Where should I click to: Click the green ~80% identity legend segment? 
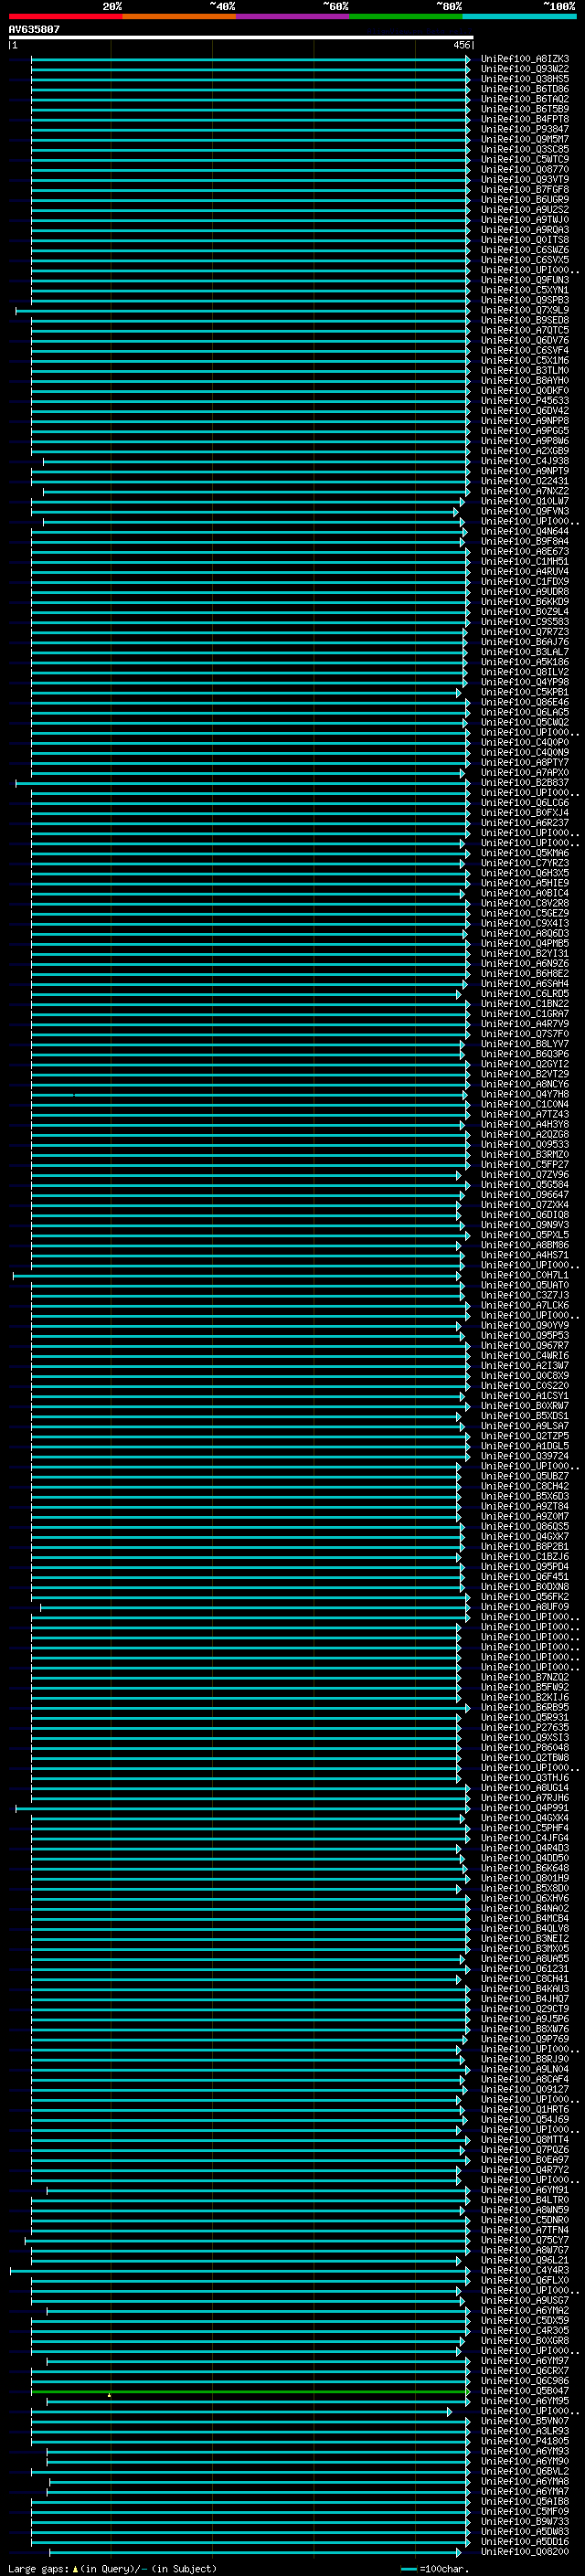click(x=406, y=16)
